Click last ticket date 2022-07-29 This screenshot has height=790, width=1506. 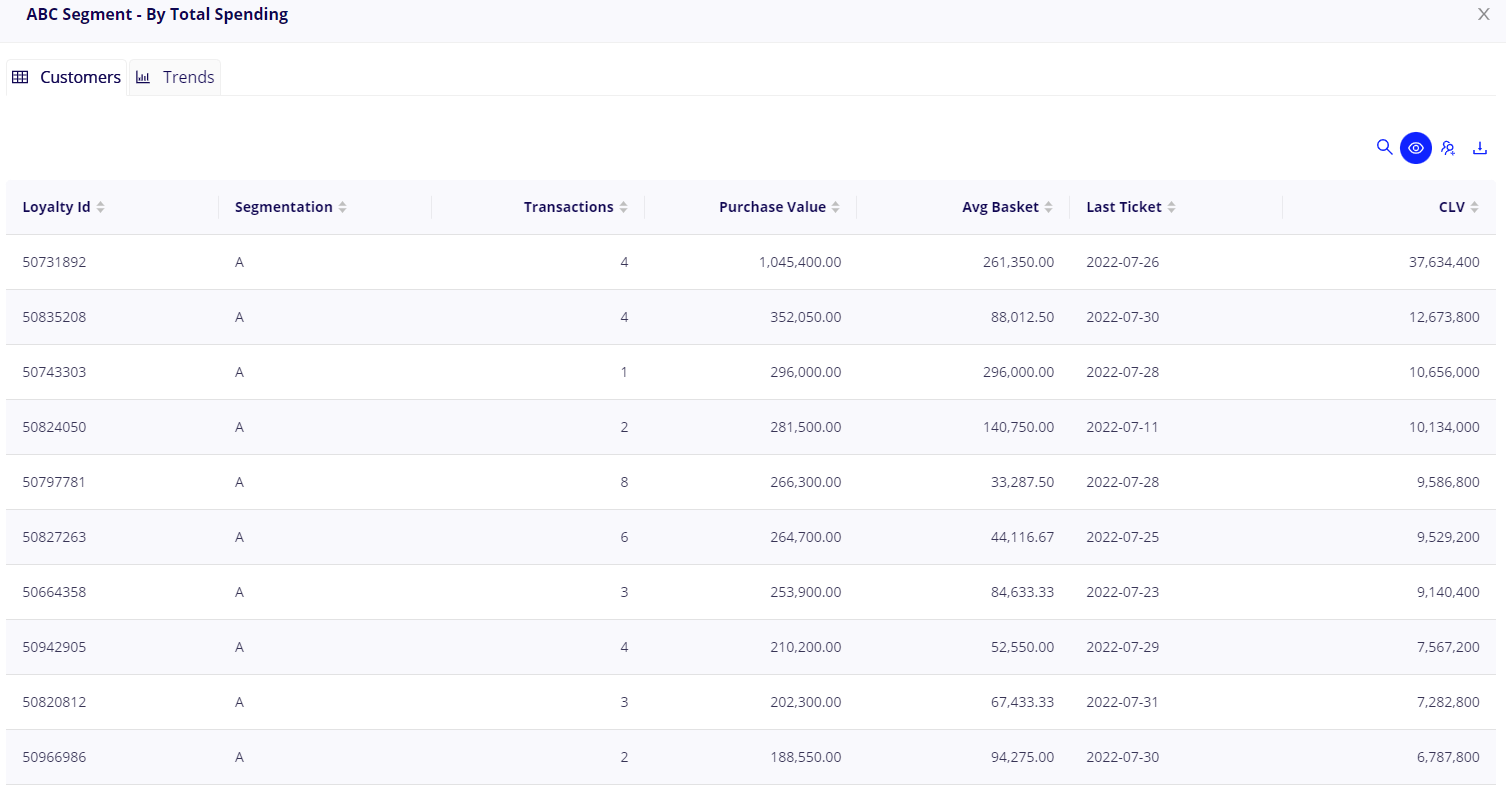tap(1122, 647)
